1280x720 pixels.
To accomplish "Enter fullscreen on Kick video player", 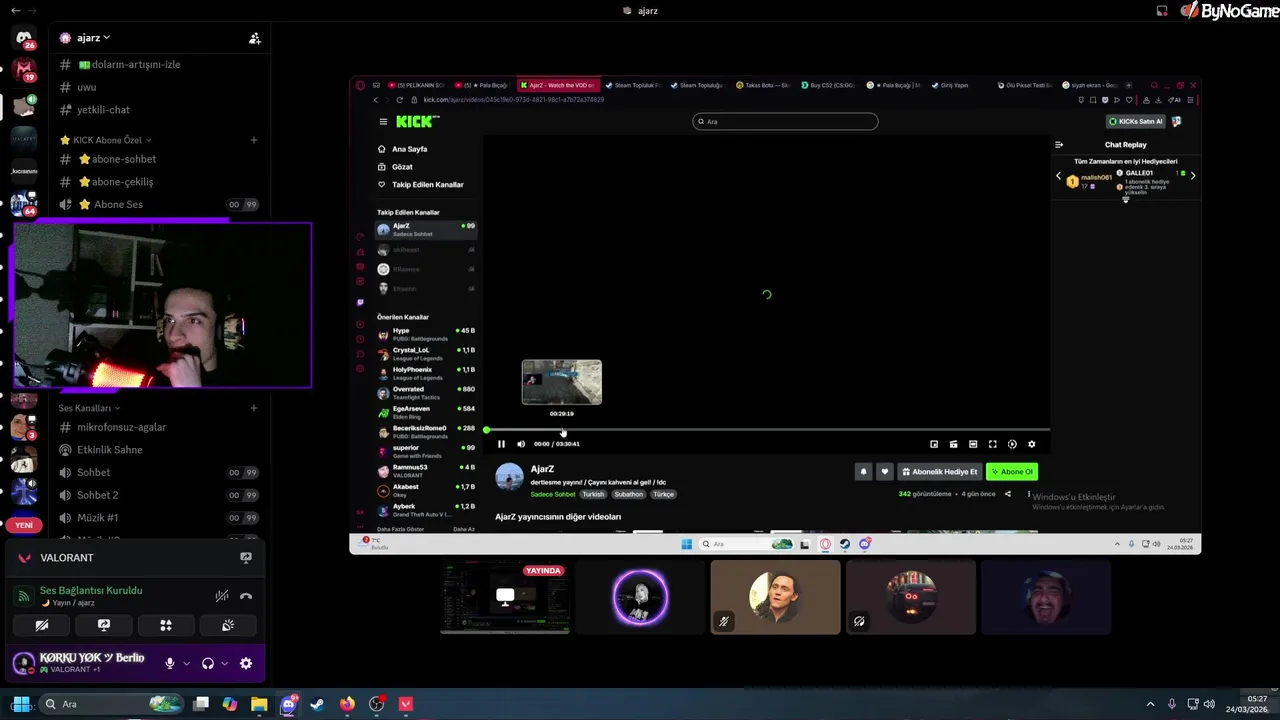I will click(x=993, y=444).
